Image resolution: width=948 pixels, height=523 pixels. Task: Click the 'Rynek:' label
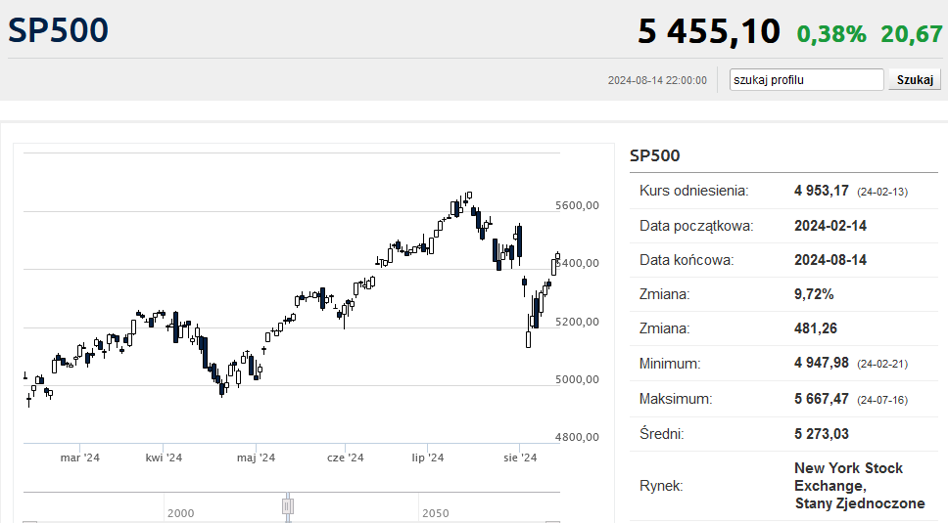(x=661, y=486)
